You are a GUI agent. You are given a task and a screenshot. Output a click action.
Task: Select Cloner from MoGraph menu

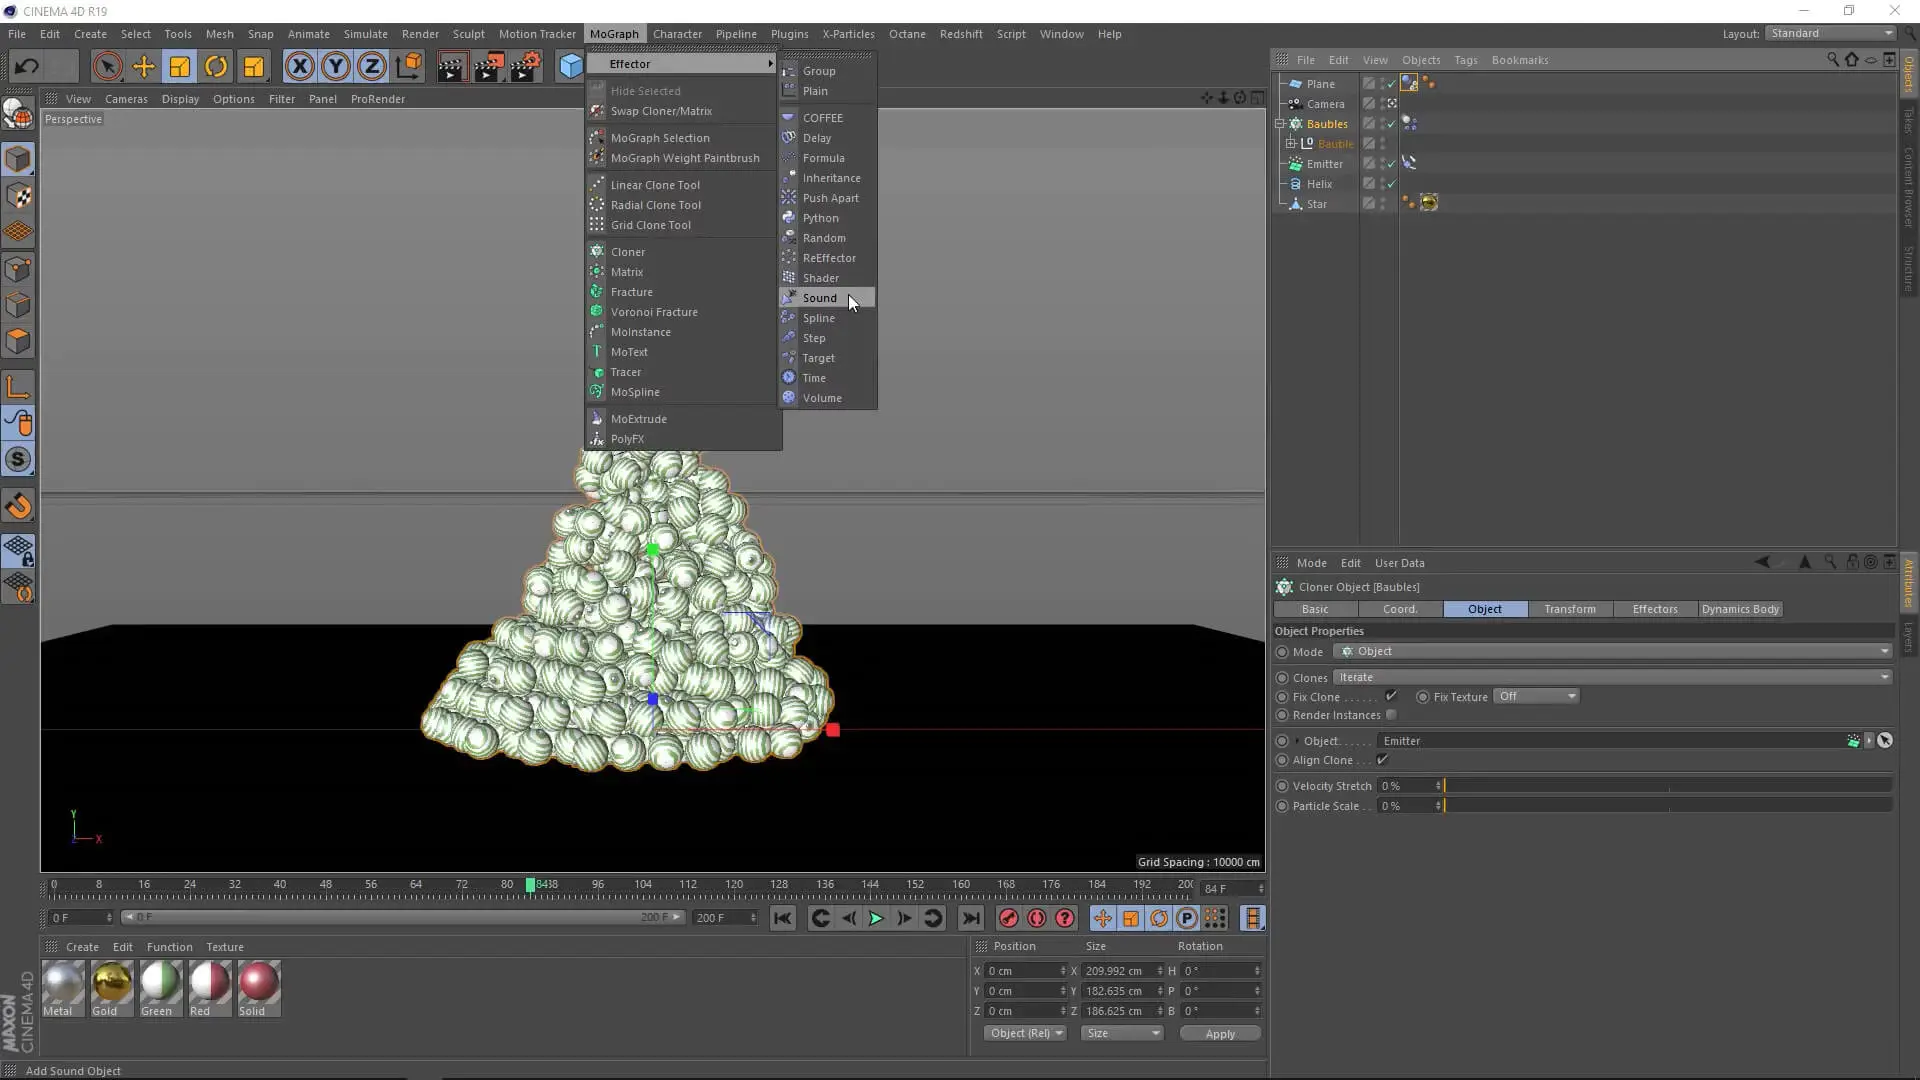pos(683,252)
